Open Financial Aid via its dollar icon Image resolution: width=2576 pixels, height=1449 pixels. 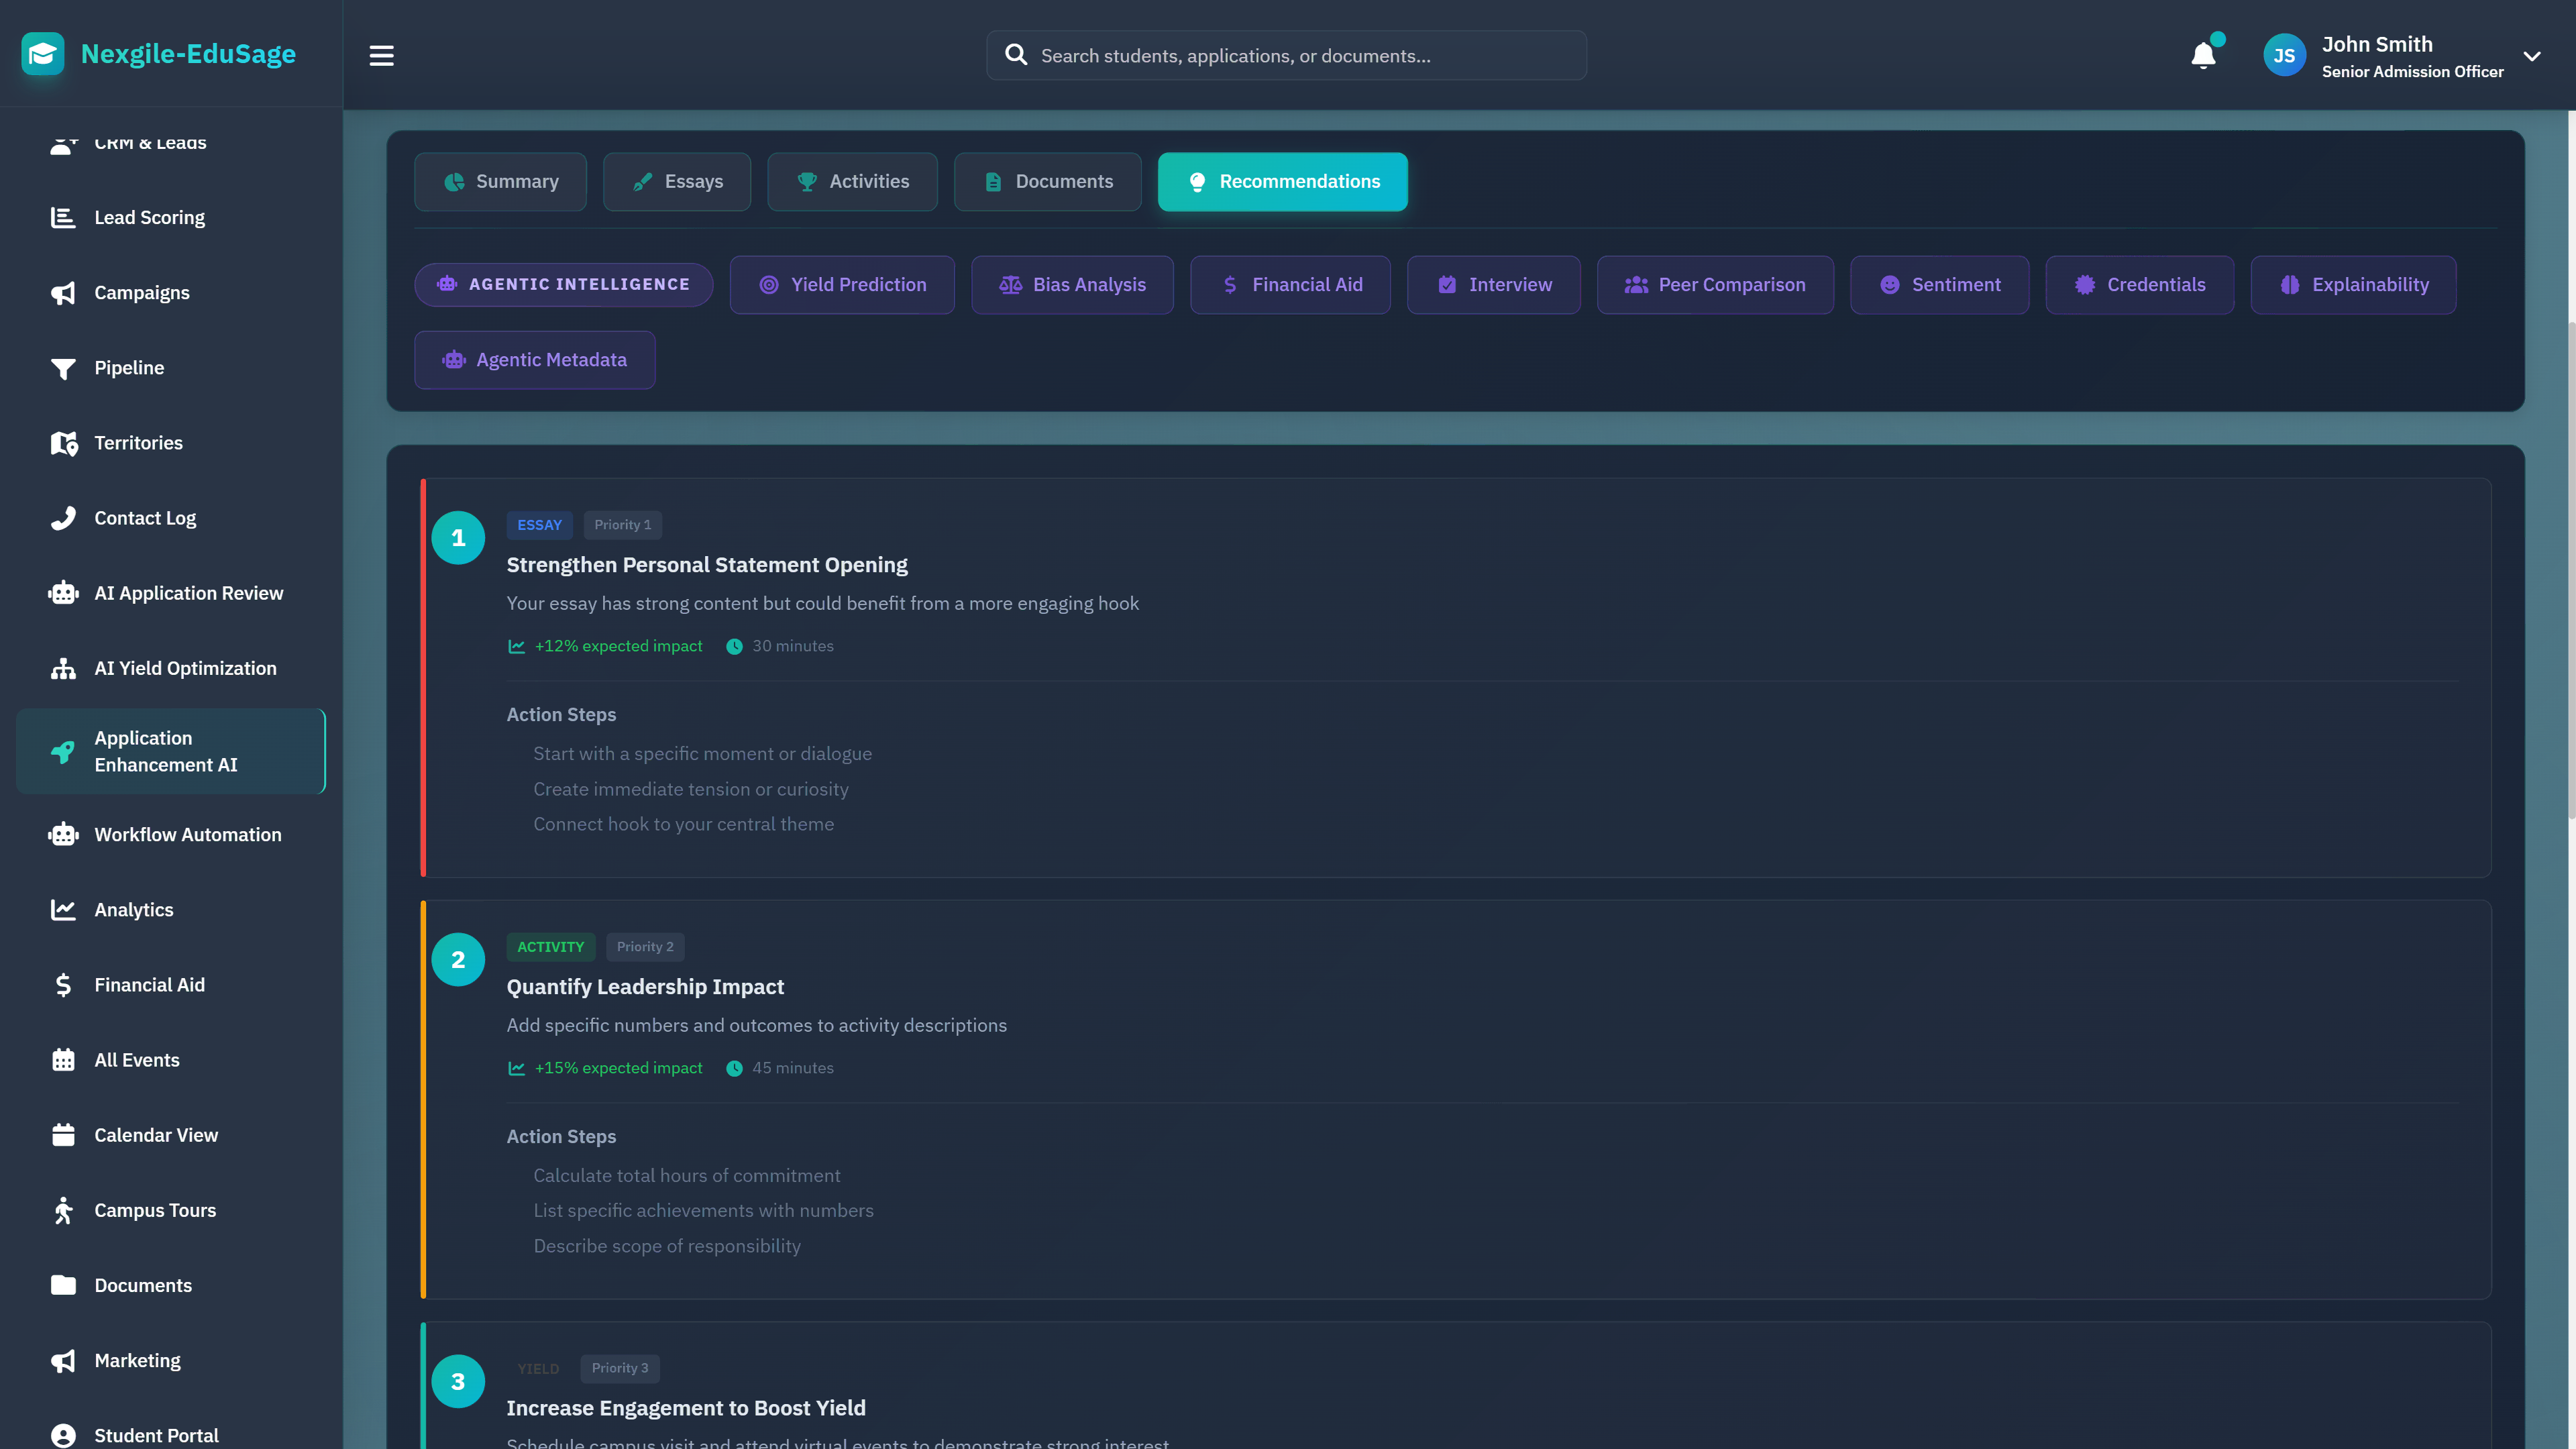click(x=63, y=985)
